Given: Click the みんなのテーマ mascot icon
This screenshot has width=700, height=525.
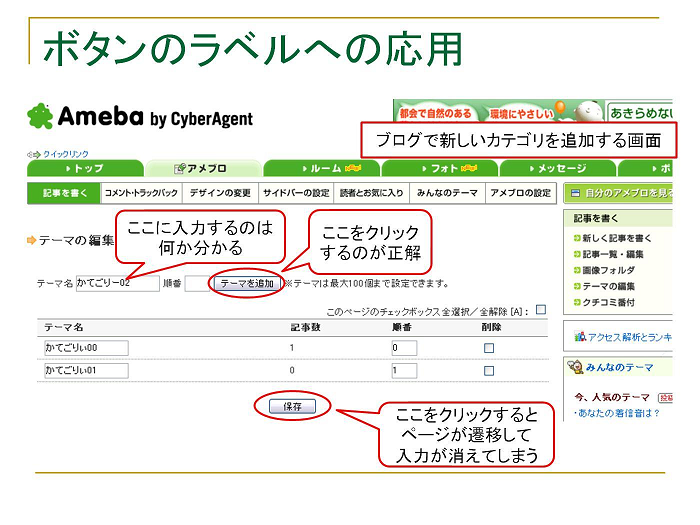Looking at the screenshot, I should point(575,367).
